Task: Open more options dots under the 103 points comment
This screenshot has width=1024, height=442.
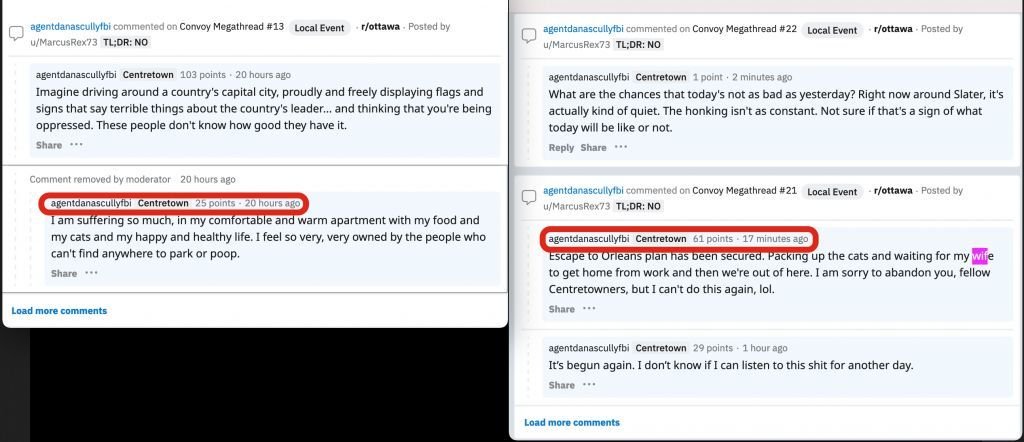Action: pyautogui.click(x=76, y=144)
